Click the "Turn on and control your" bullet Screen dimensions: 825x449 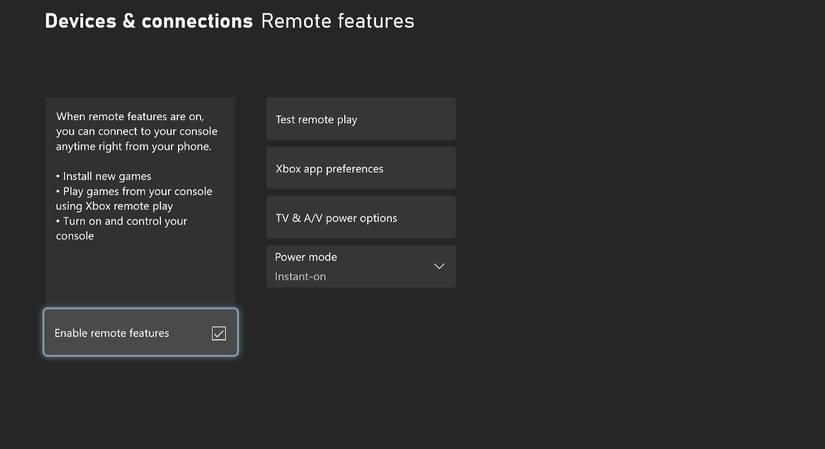click(x=121, y=221)
